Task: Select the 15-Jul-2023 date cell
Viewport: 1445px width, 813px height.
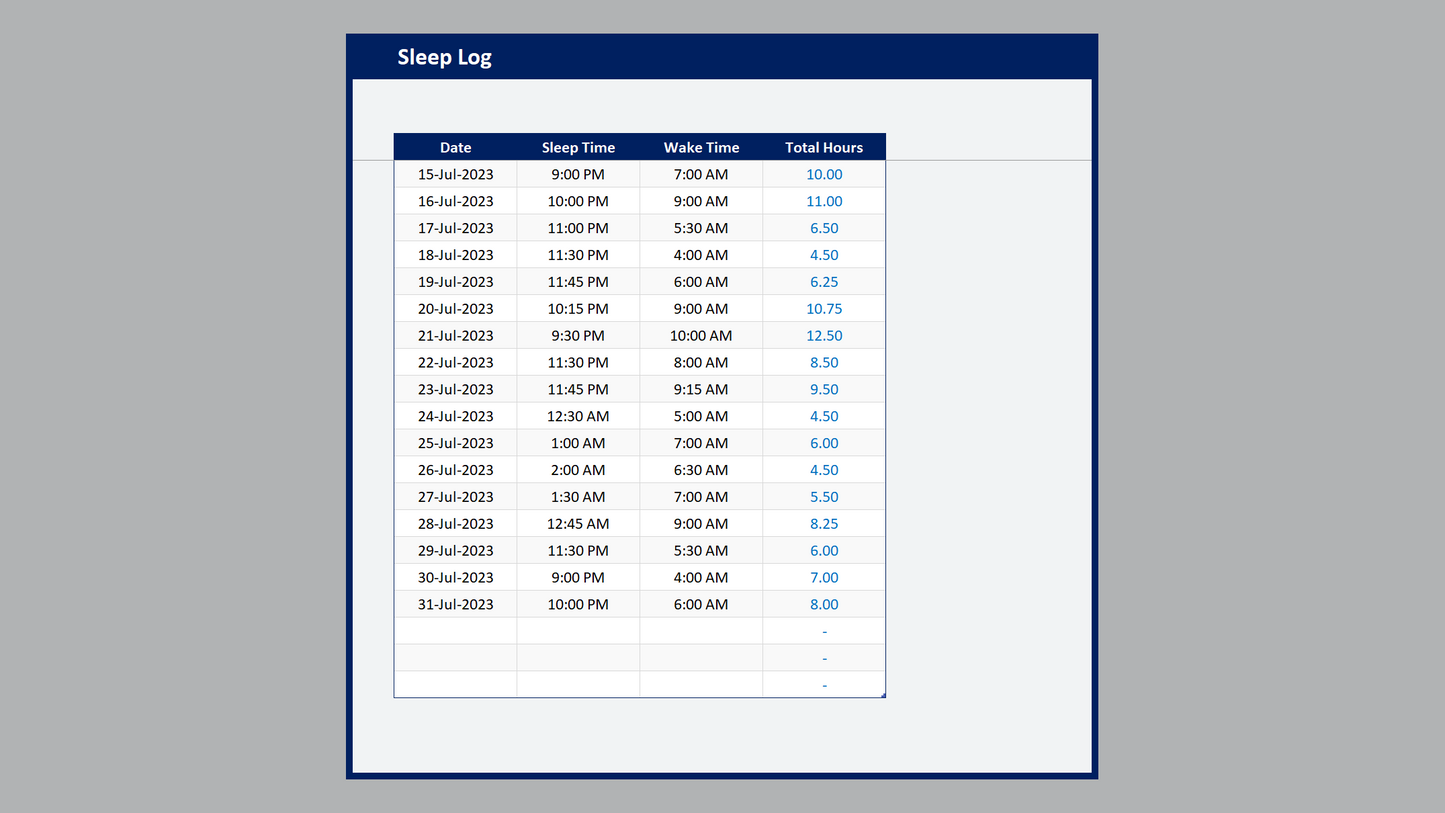Action: (455, 174)
